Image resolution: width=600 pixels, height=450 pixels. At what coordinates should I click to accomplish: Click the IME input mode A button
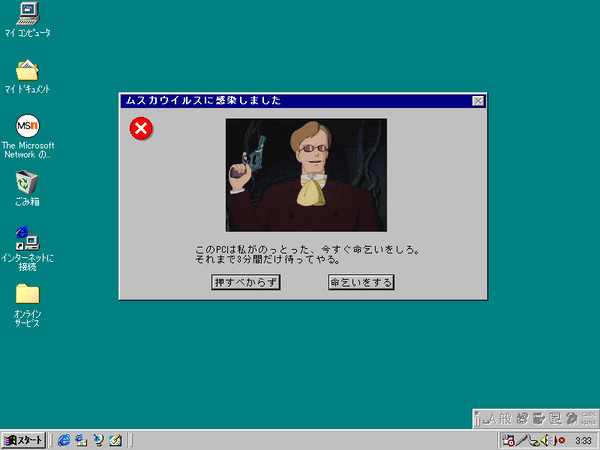point(488,419)
